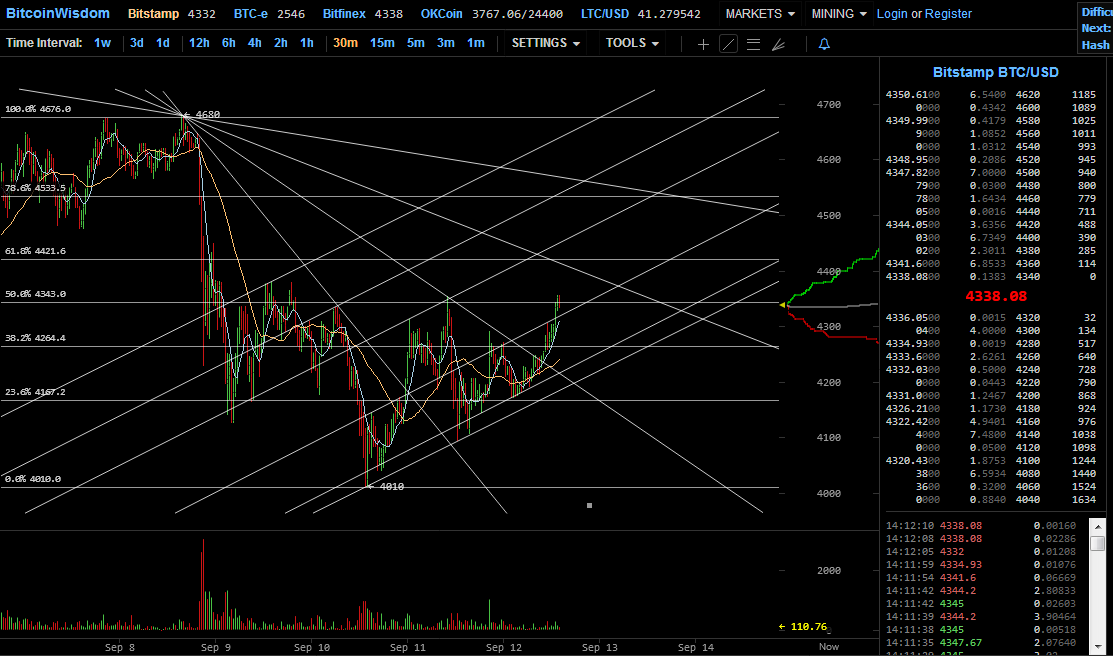This screenshot has width=1113, height=656.
Task: Select the crosshair cursor tool
Action: 703,44
